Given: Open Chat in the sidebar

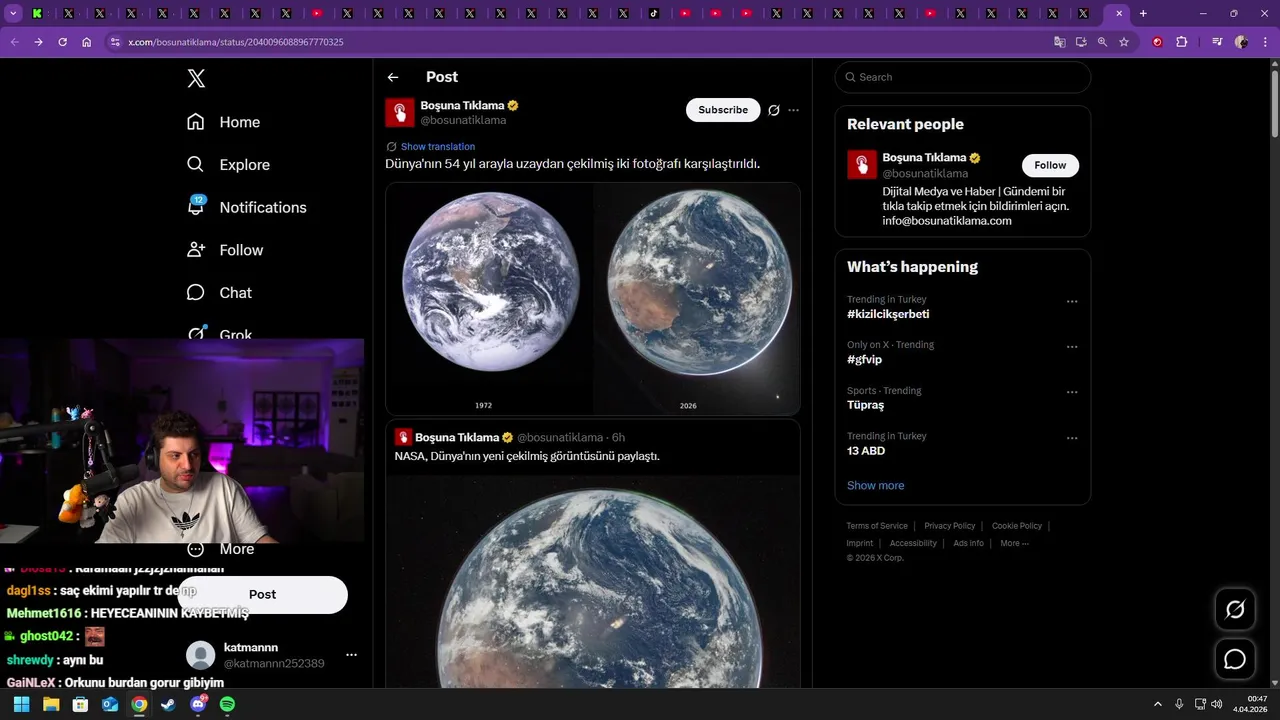Looking at the screenshot, I should click(219, 293).
